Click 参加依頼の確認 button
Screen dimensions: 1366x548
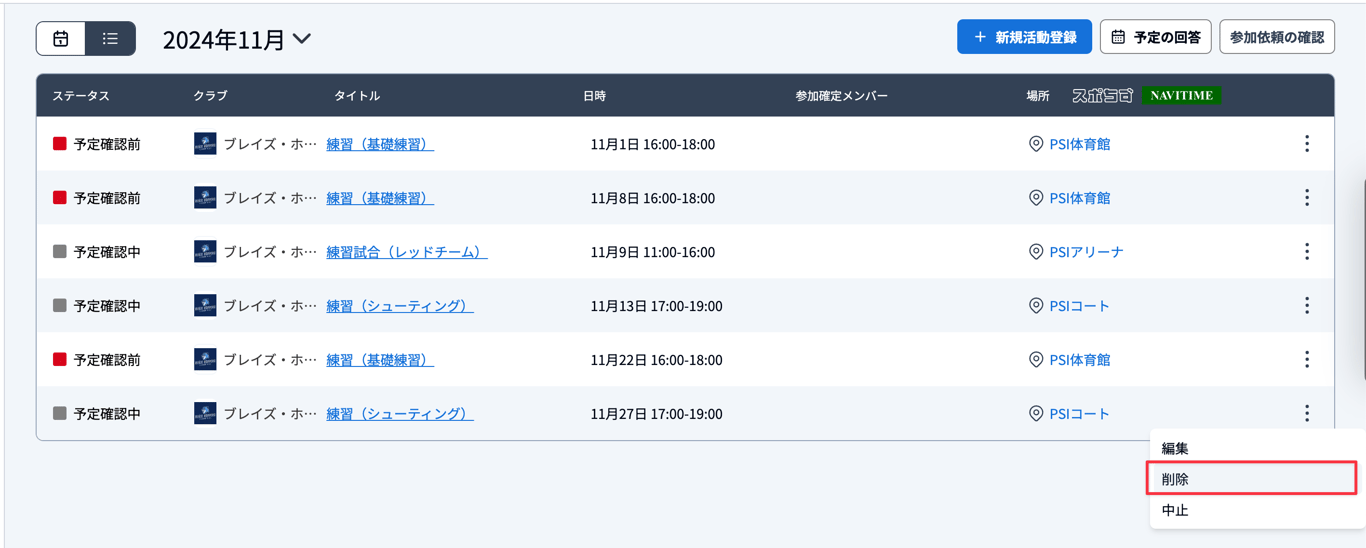tap(1276, 37)
